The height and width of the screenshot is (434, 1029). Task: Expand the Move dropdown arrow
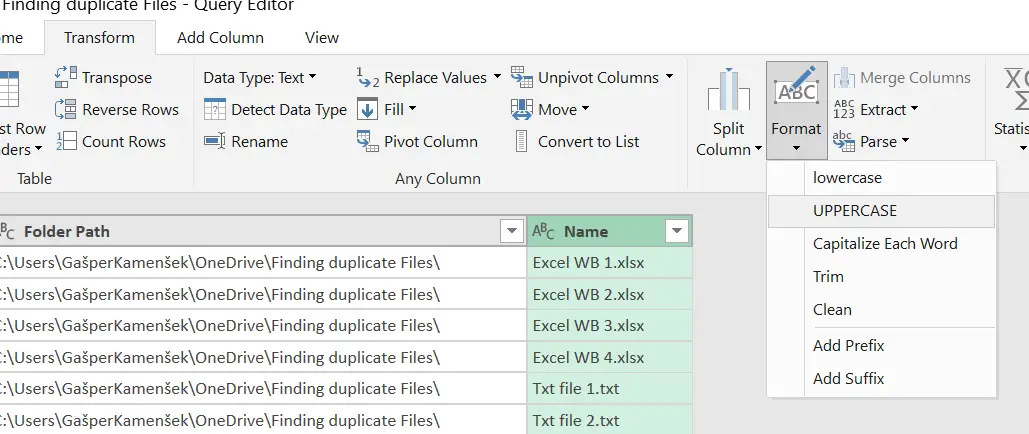[x=585, y=109]
